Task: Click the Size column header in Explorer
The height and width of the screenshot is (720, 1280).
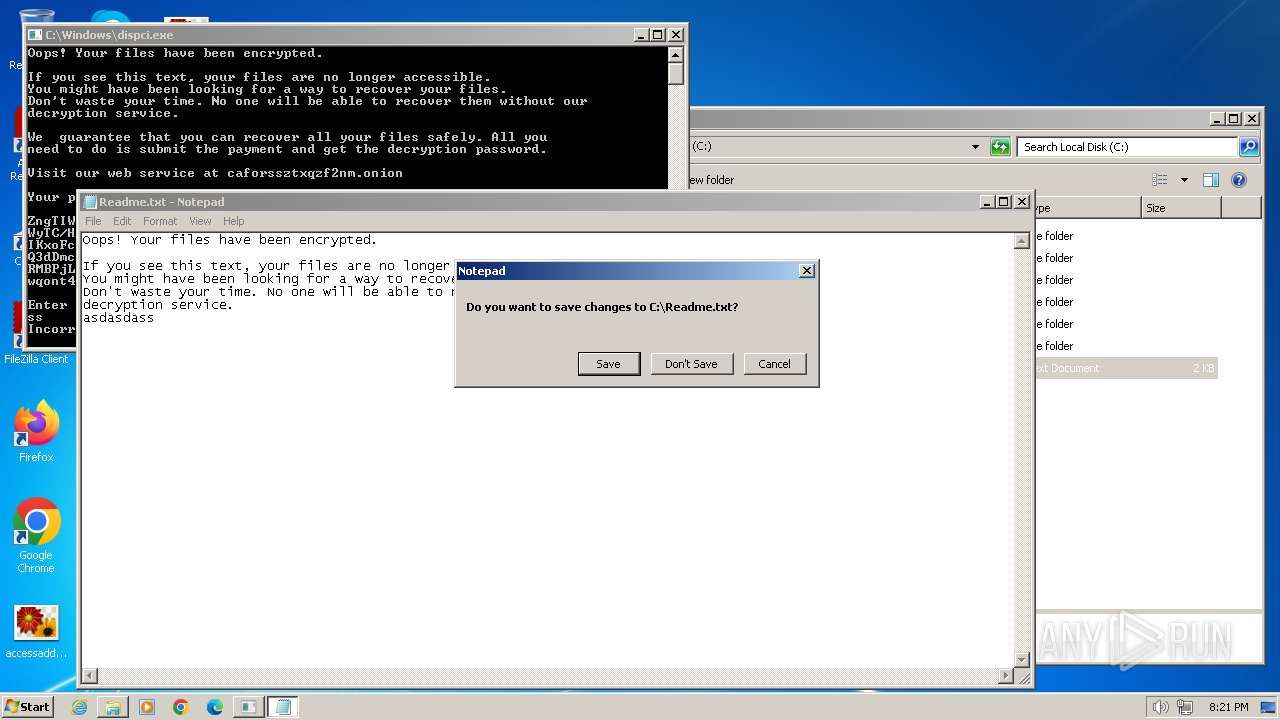Action: tap(1181, 208)
